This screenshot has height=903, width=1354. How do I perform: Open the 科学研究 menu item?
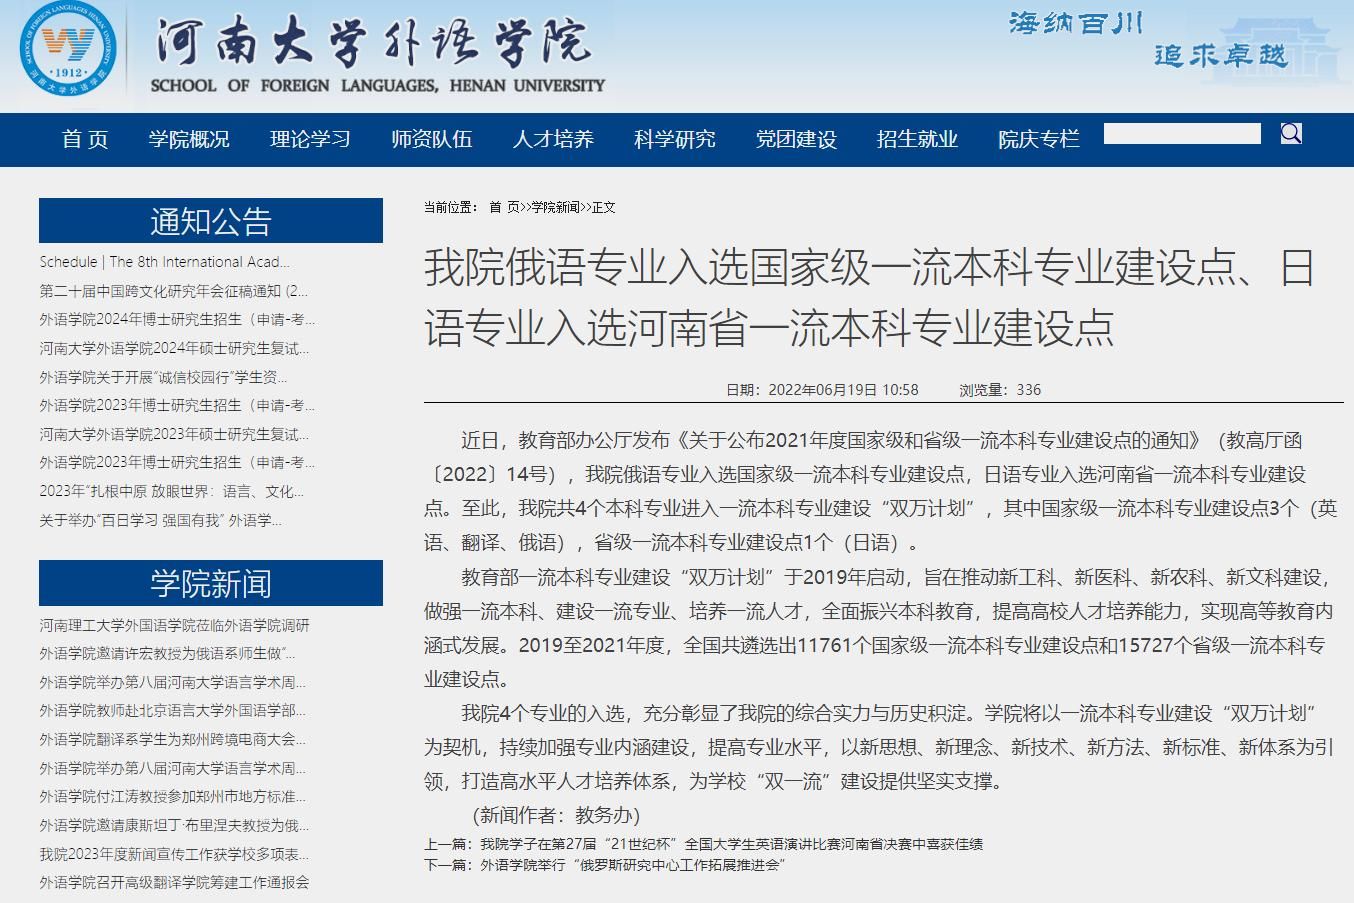point(674,139)
